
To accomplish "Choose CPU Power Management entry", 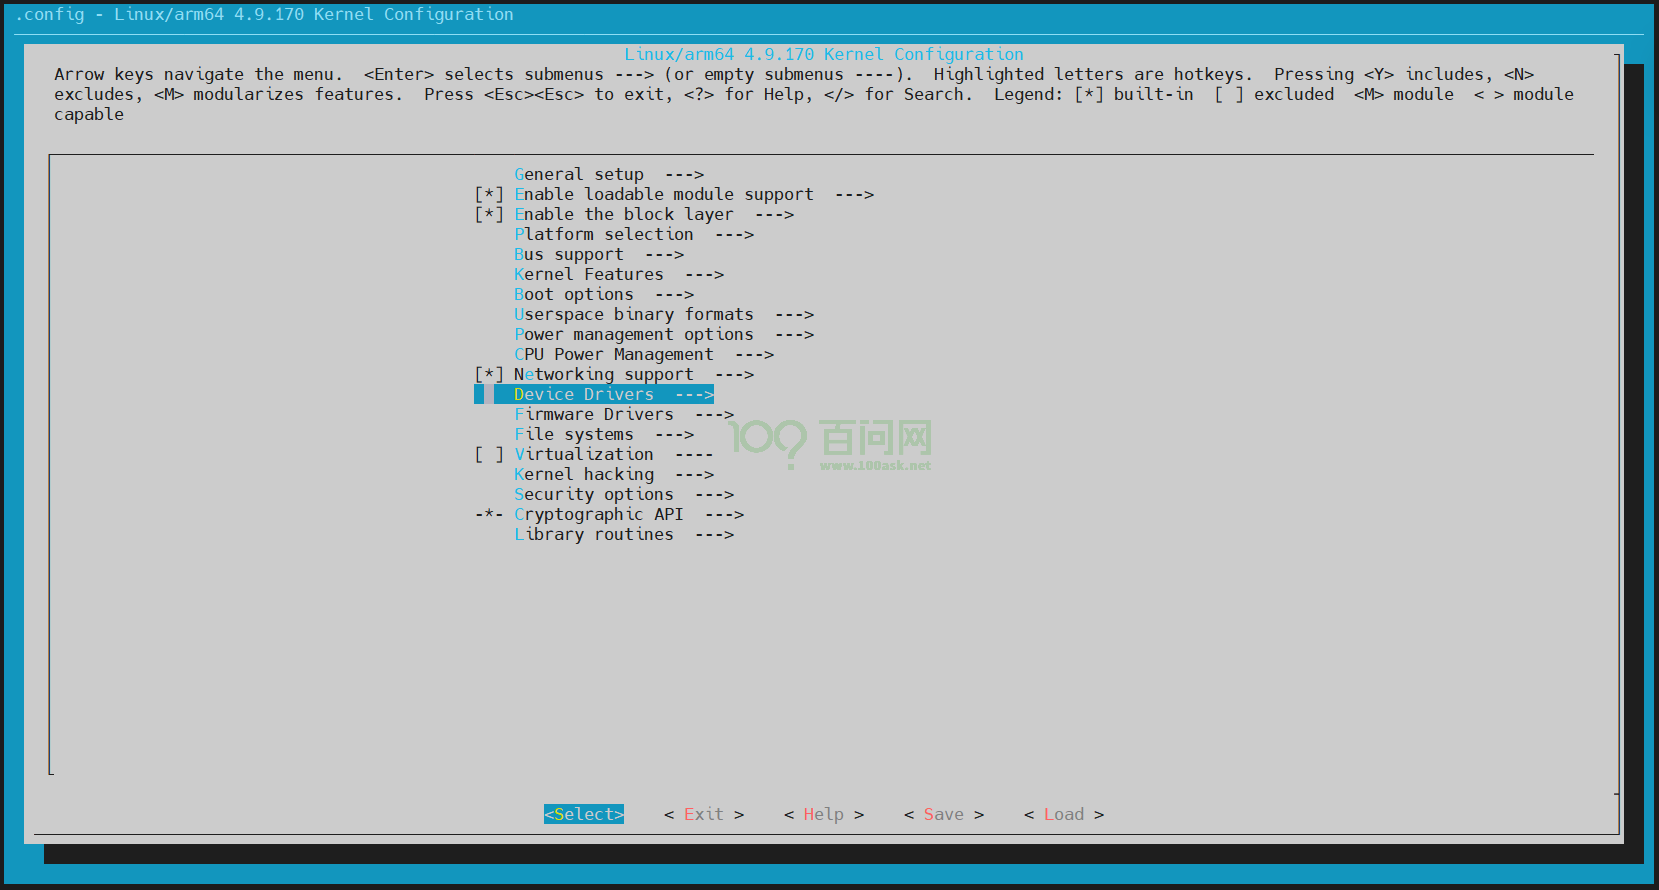I will (x=613, y=355).
